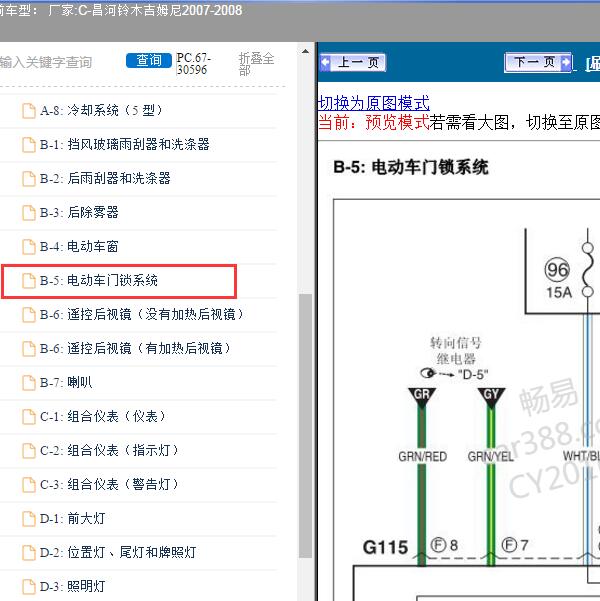Image resolution: width=600 pixels, height=601 pixels.
Task: Click document icon beside D-2 entry
Action: pyautogui.click(x=29, y=553)
